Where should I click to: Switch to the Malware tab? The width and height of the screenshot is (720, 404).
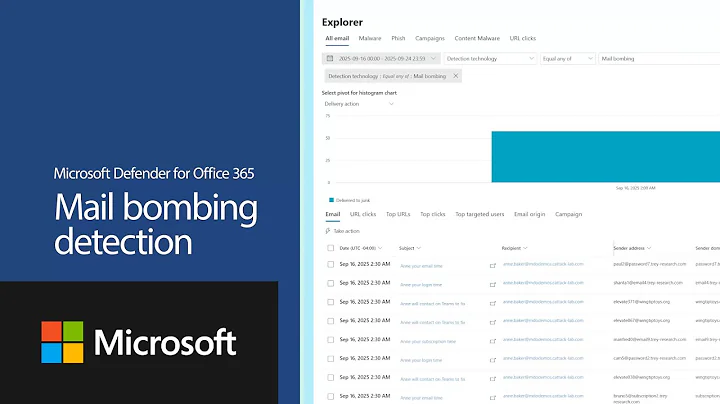(x=370, y=38)
